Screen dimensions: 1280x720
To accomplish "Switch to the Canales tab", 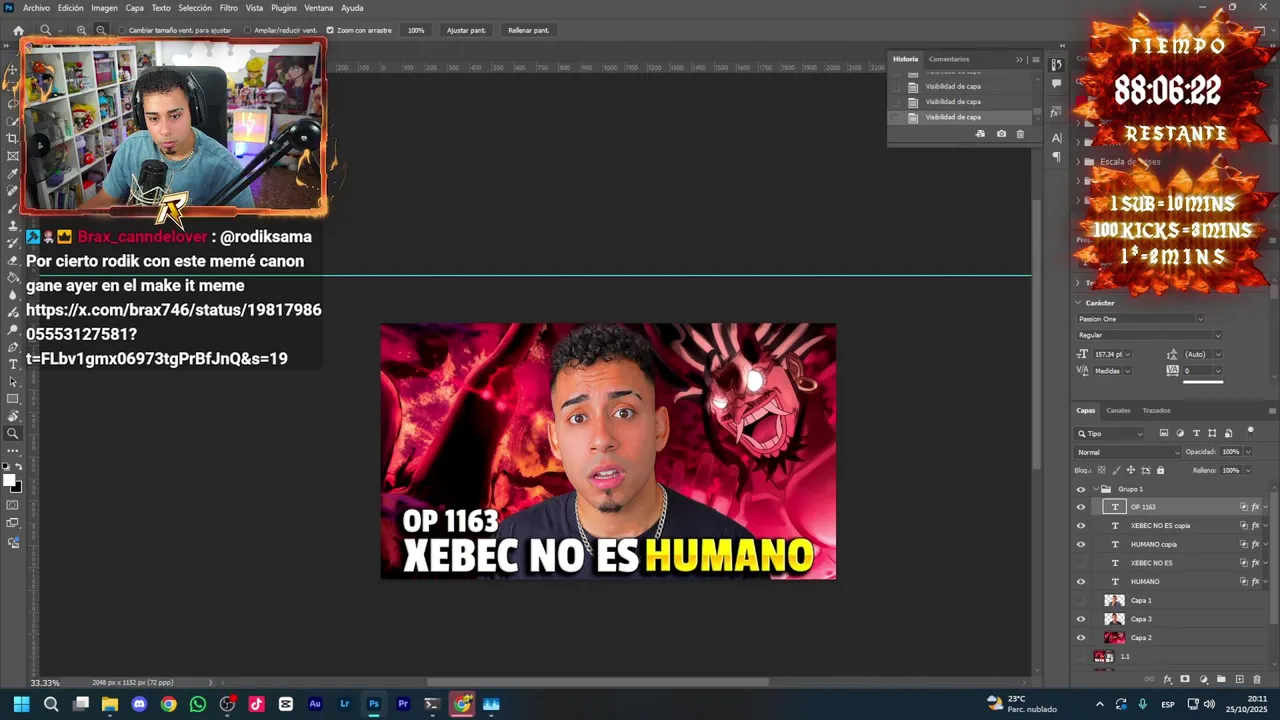I will pos(1118,411).
